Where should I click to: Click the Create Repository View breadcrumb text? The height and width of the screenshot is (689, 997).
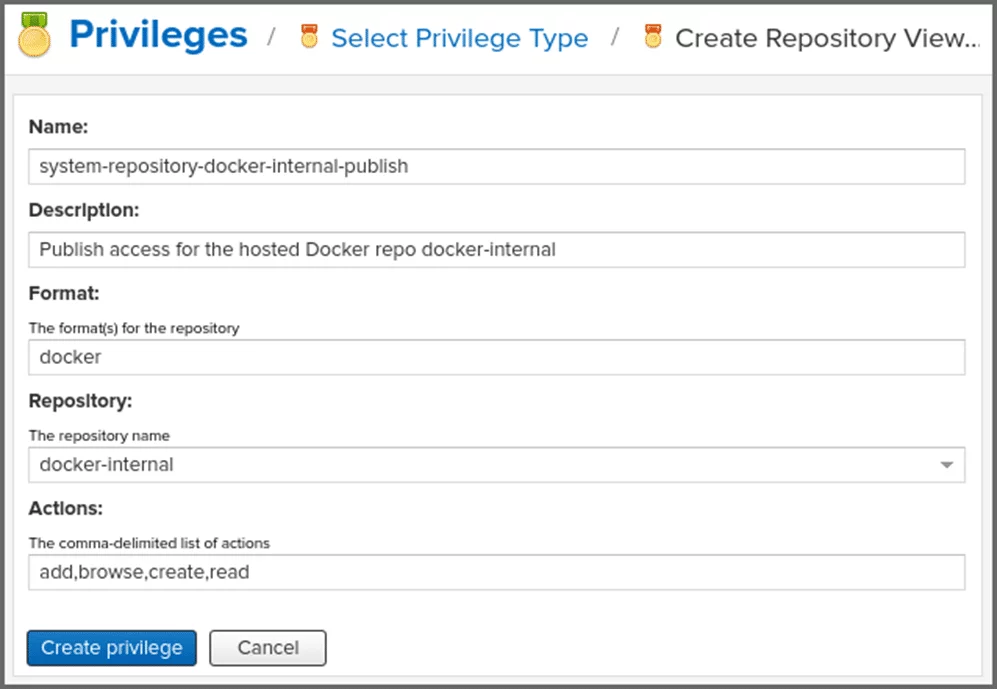826,39
